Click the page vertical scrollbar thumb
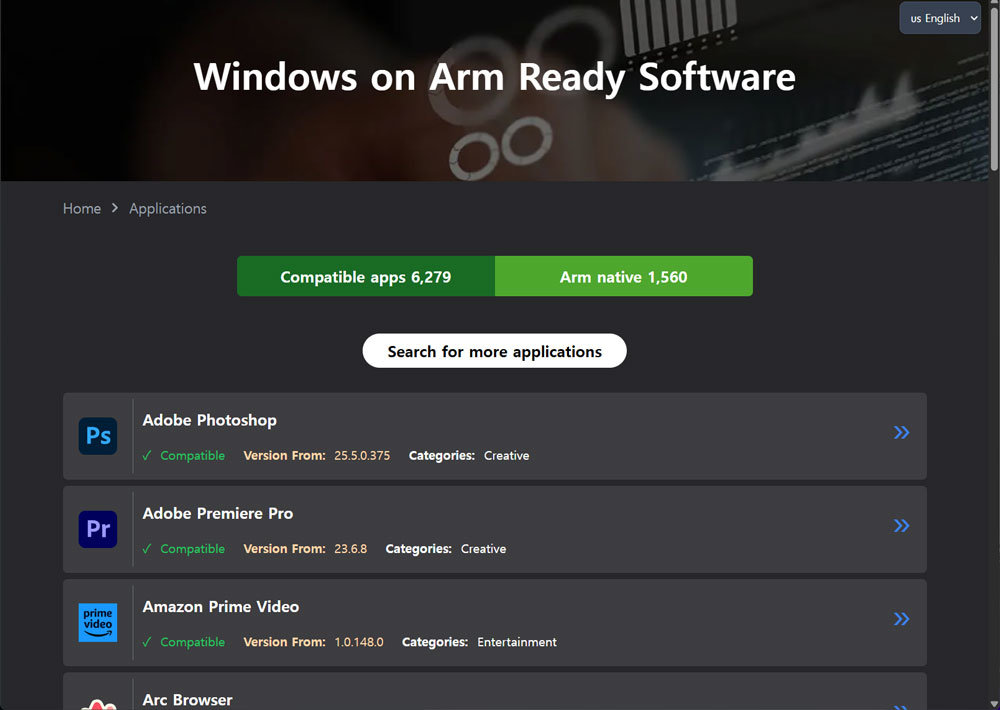Image resolution: width=1000 pixels, height=710 pixels. click(x=994, y=89)
